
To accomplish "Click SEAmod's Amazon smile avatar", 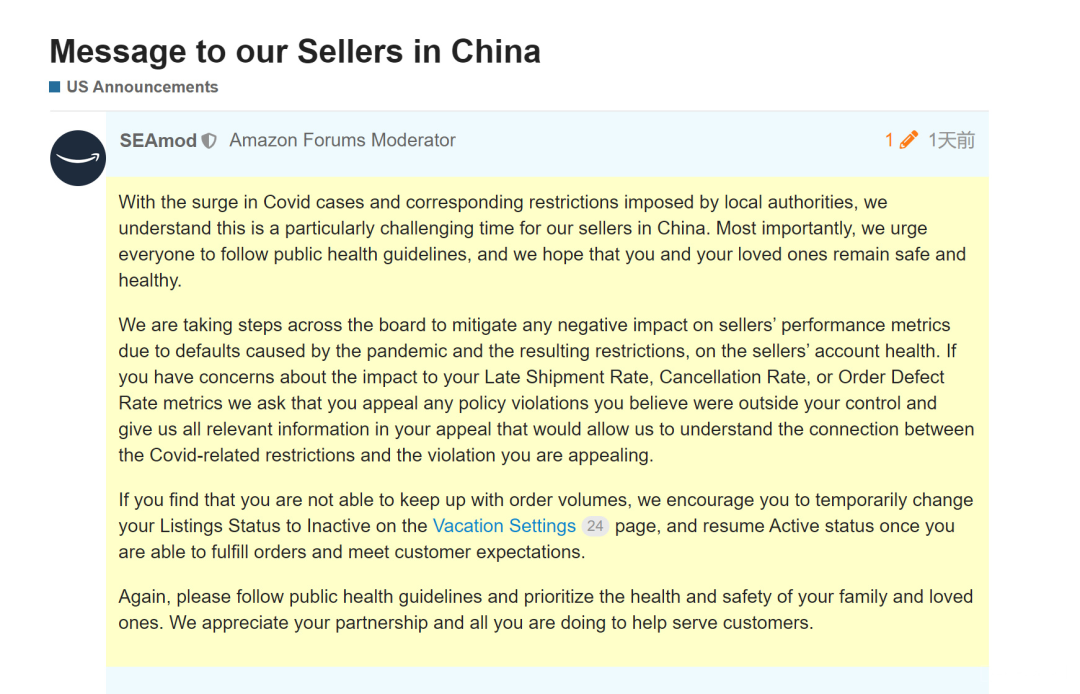I will (78, 158).
